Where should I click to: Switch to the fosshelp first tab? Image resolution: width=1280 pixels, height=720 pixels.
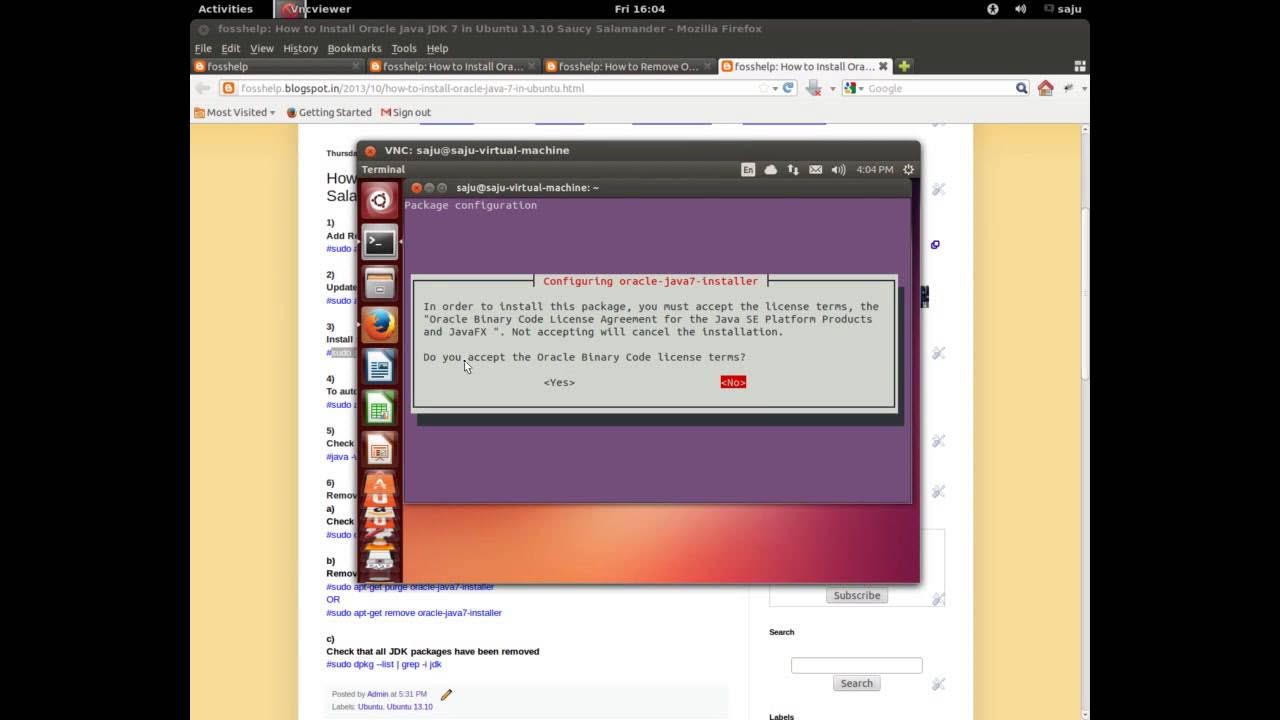tap(276, 66)
